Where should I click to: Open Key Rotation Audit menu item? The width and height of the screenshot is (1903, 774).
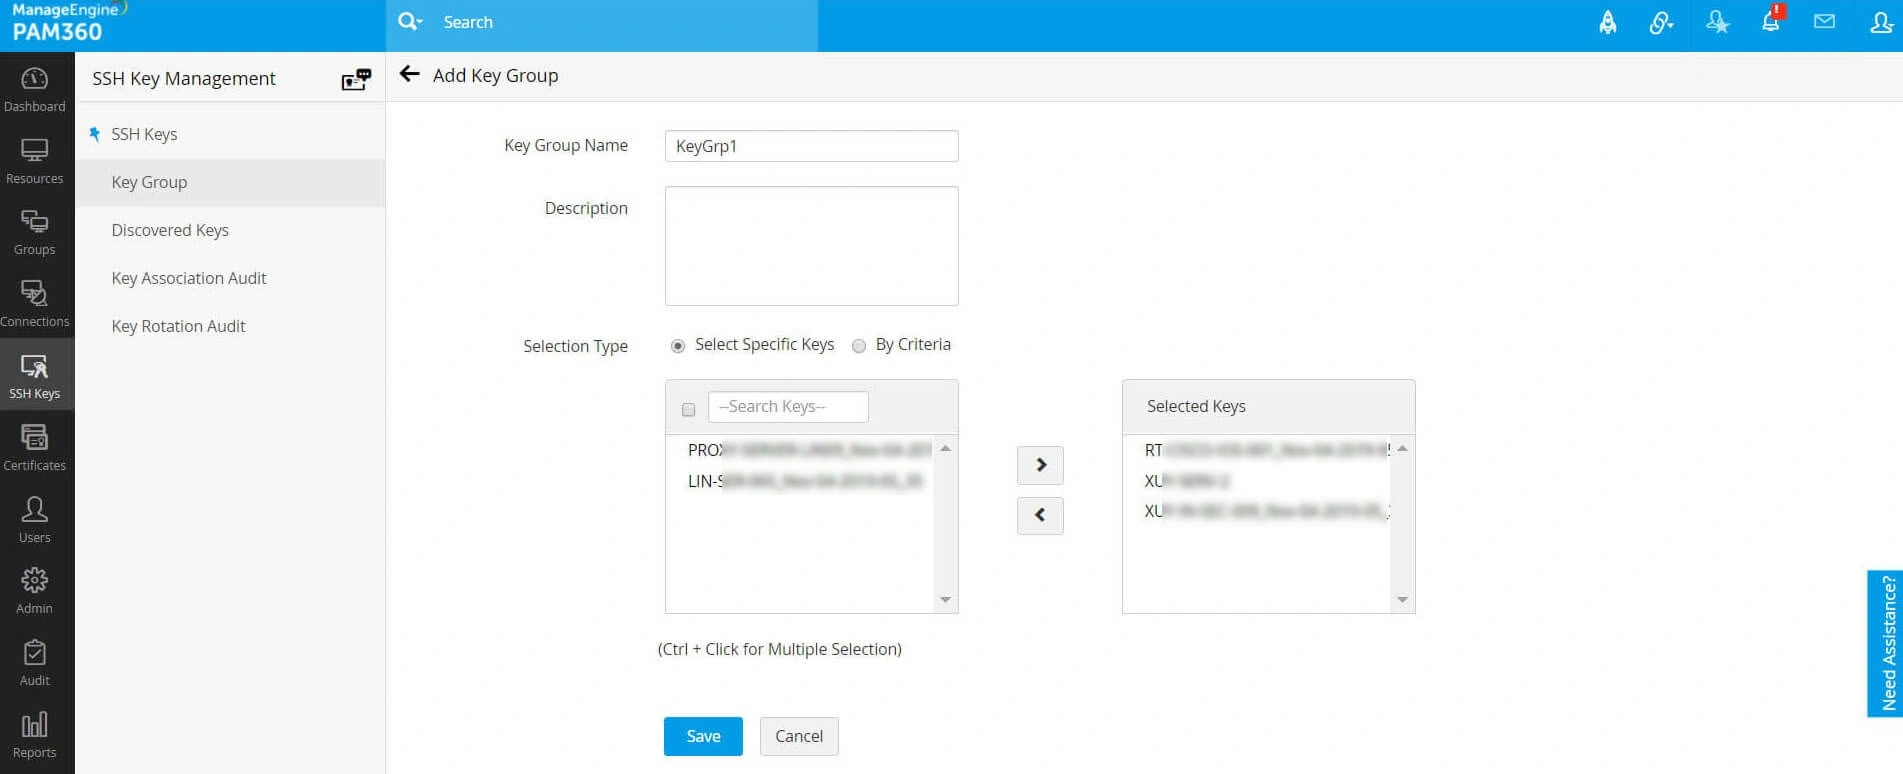tap(178, 326)
